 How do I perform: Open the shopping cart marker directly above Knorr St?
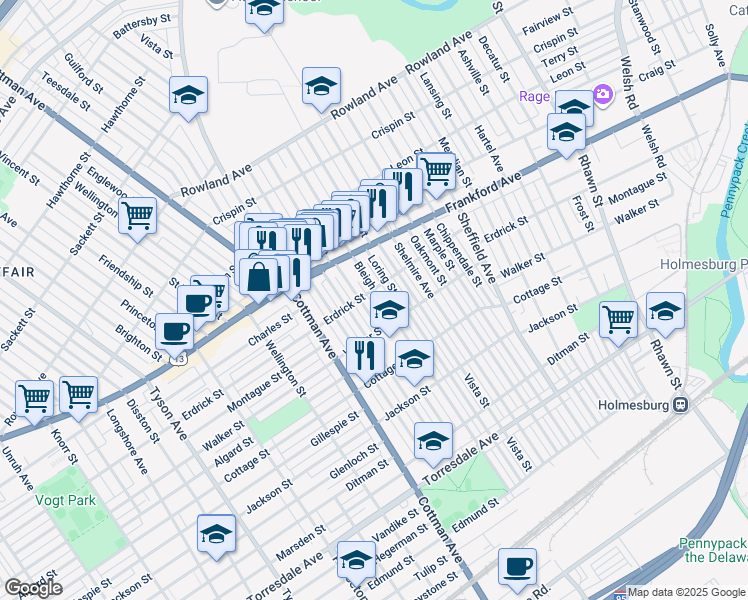79,398
